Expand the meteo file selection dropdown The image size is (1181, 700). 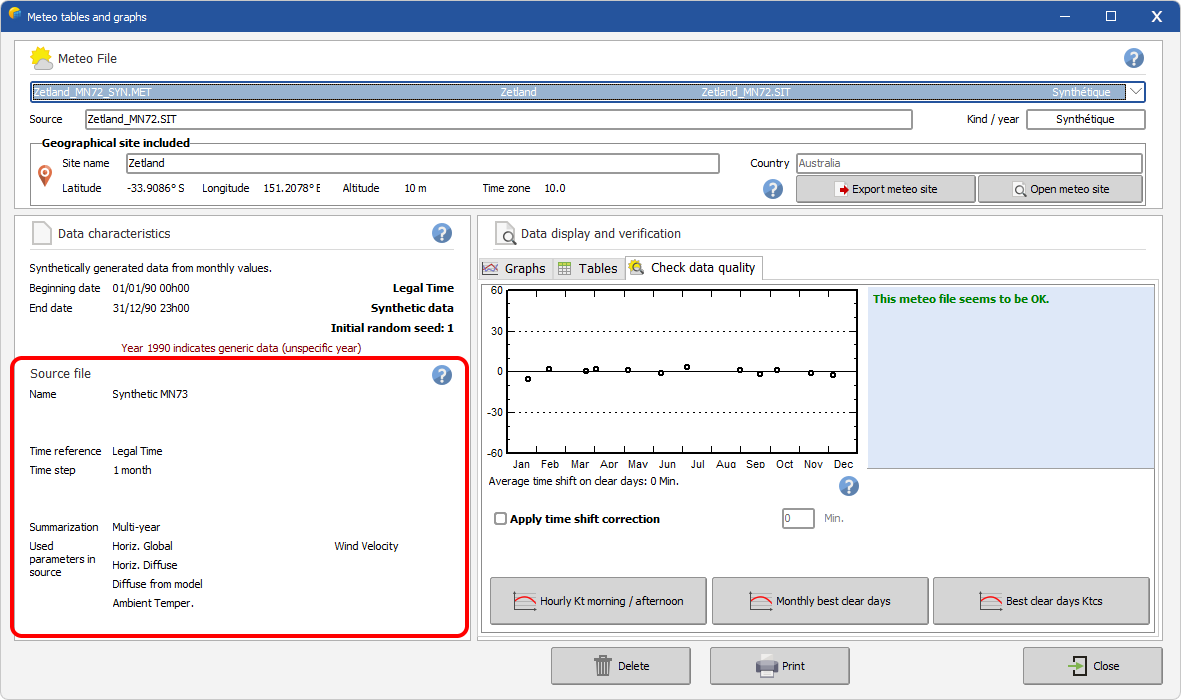1135,92
